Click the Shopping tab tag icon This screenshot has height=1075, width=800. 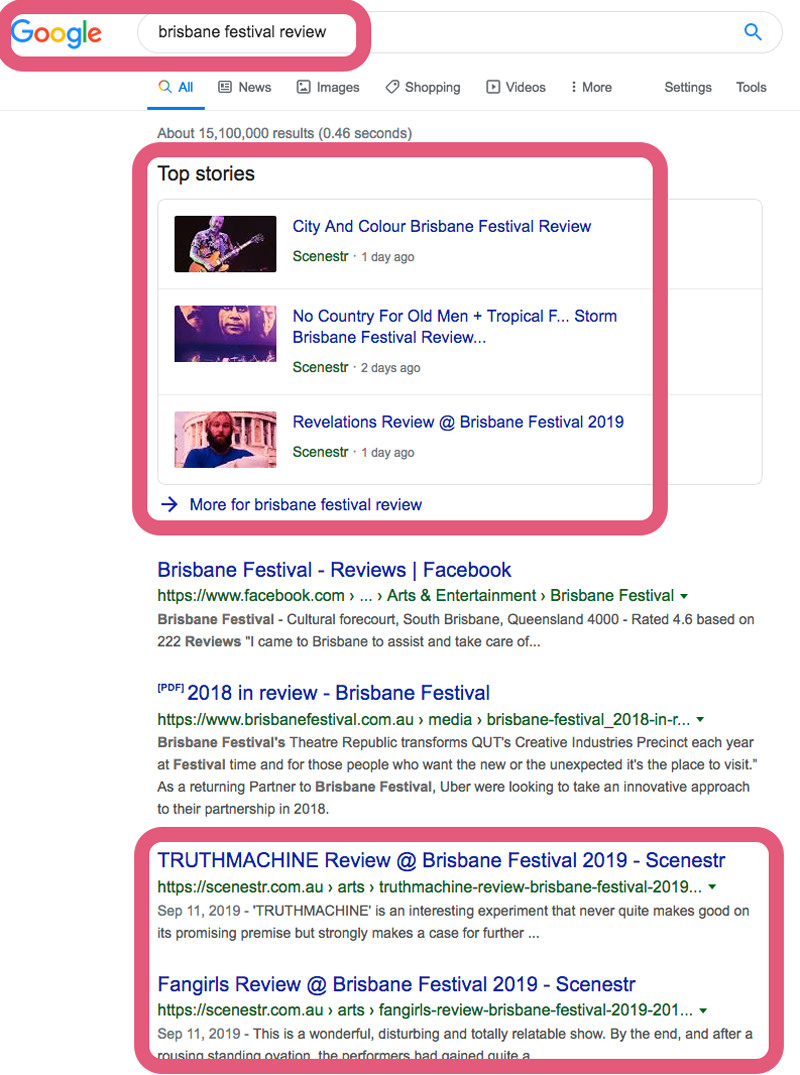point(392,87)
